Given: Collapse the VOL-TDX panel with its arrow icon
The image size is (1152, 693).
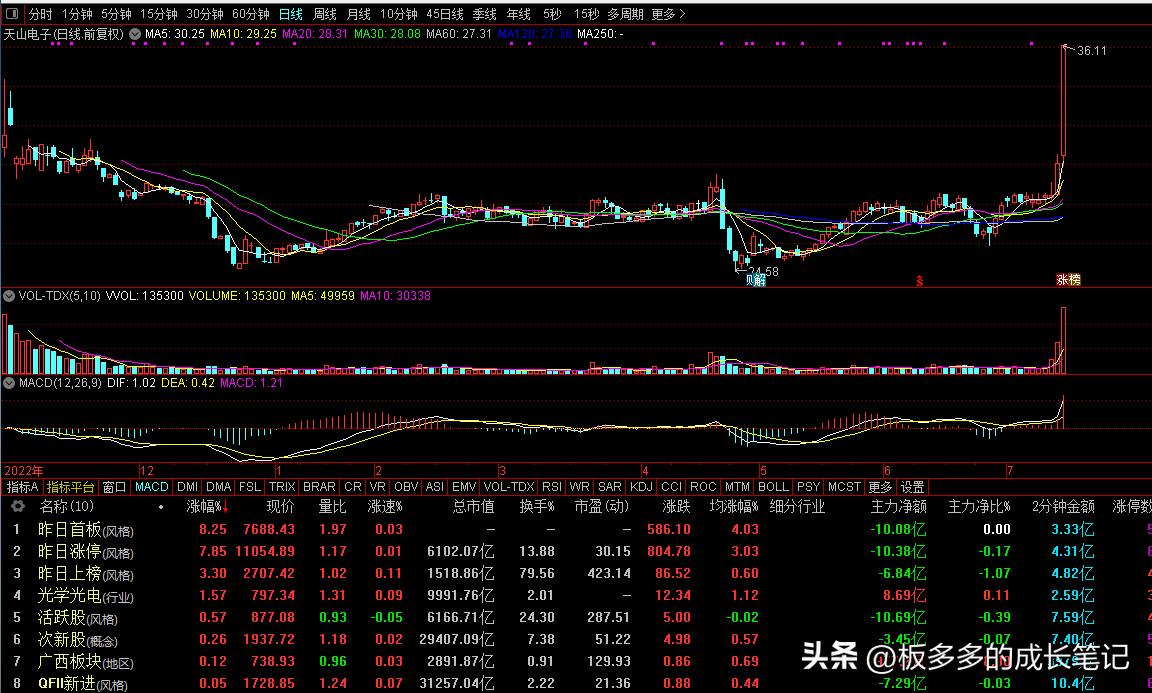Looking at the screenshot, I should pos(8,297).
